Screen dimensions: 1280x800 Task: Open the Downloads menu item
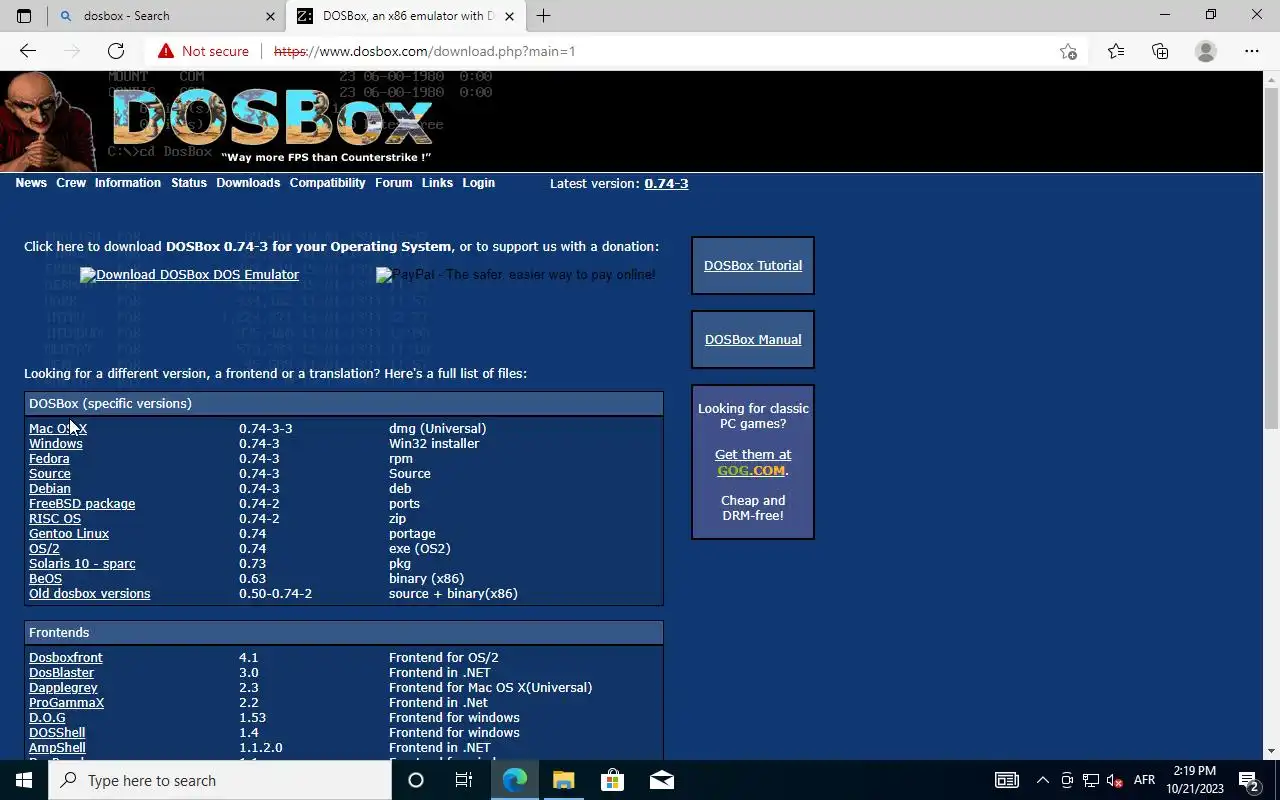248,183
